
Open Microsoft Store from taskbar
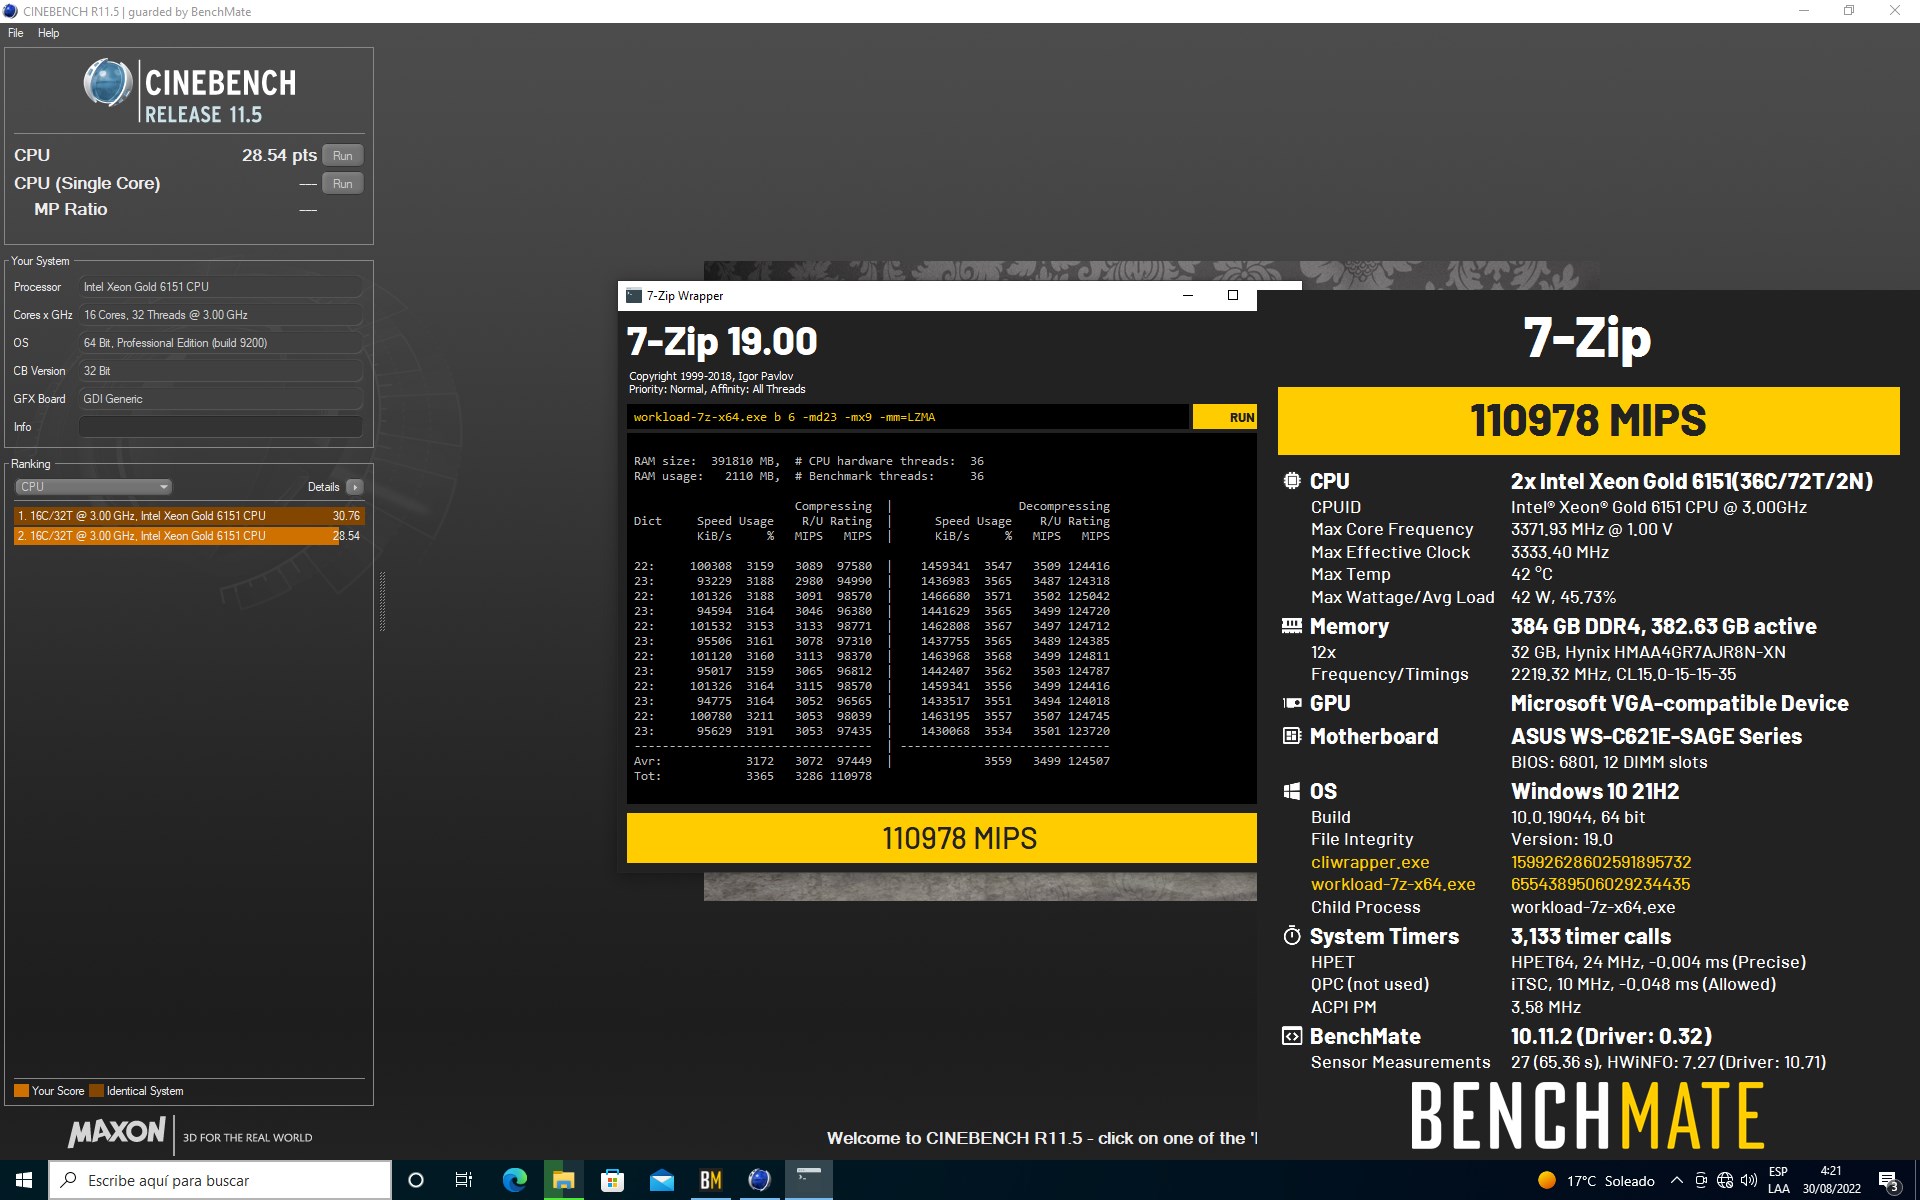click(612, 1180)
